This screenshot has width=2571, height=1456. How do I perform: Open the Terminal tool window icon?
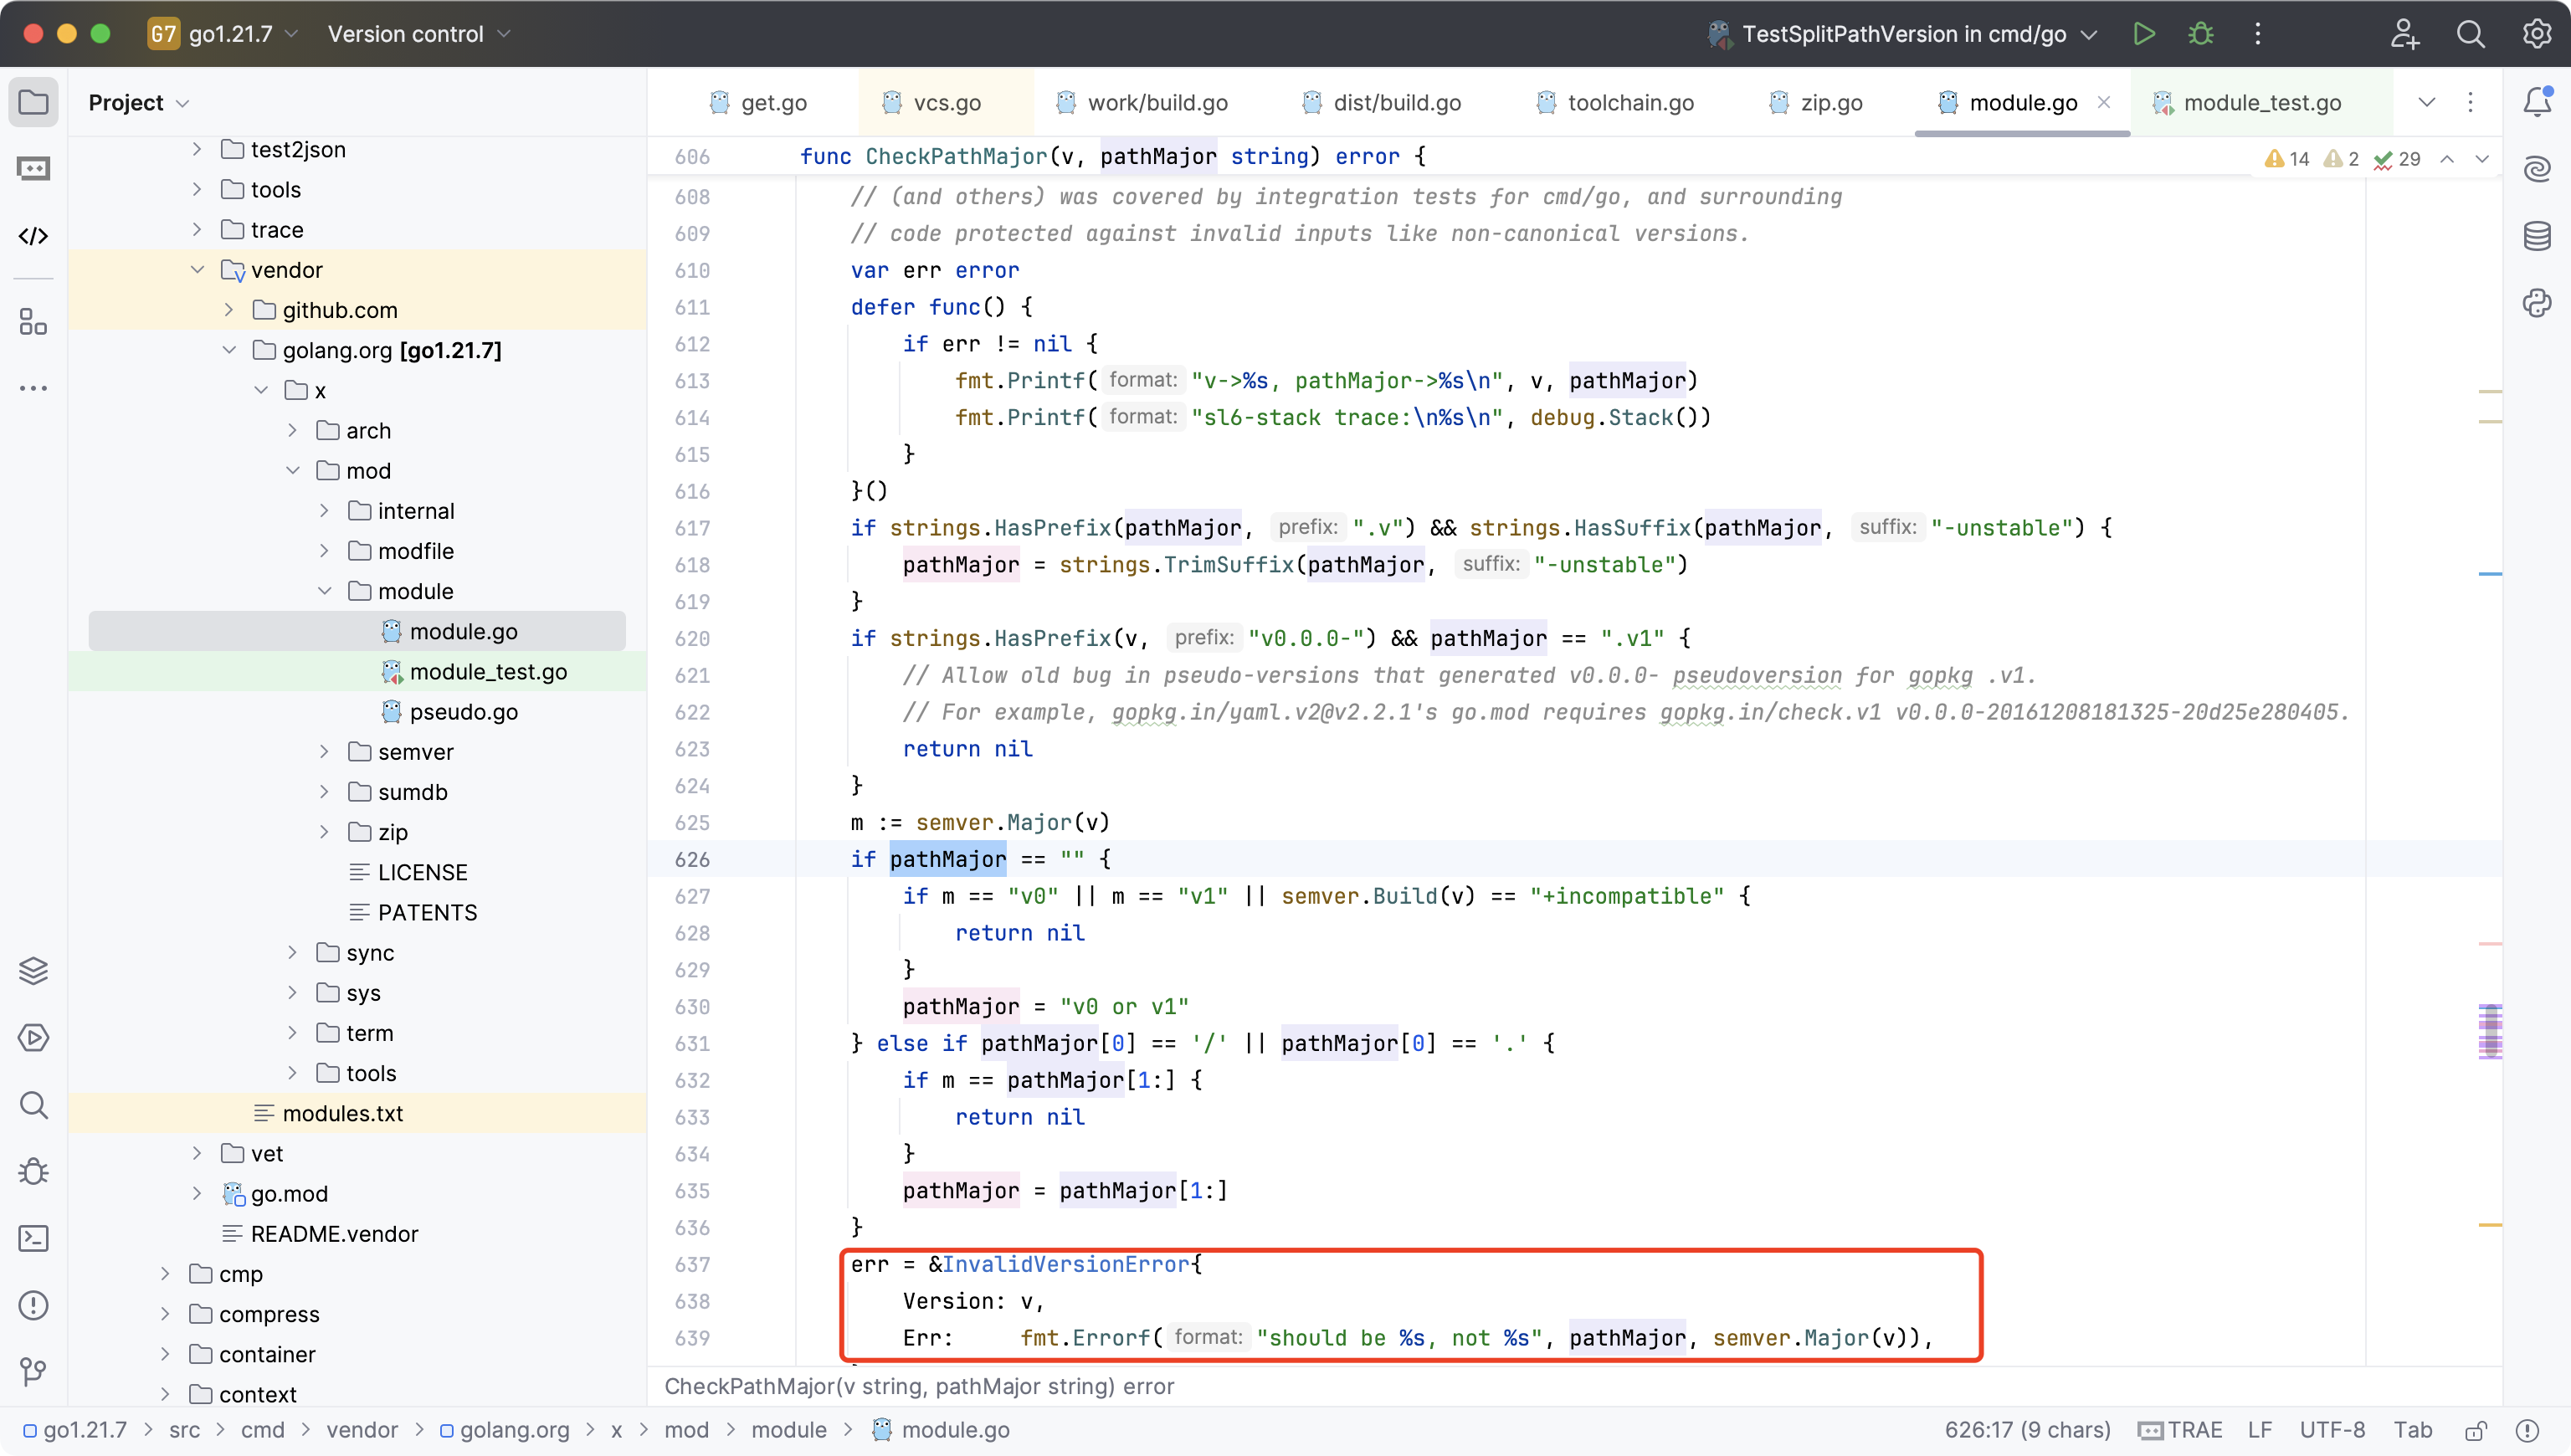(33, 1238)
